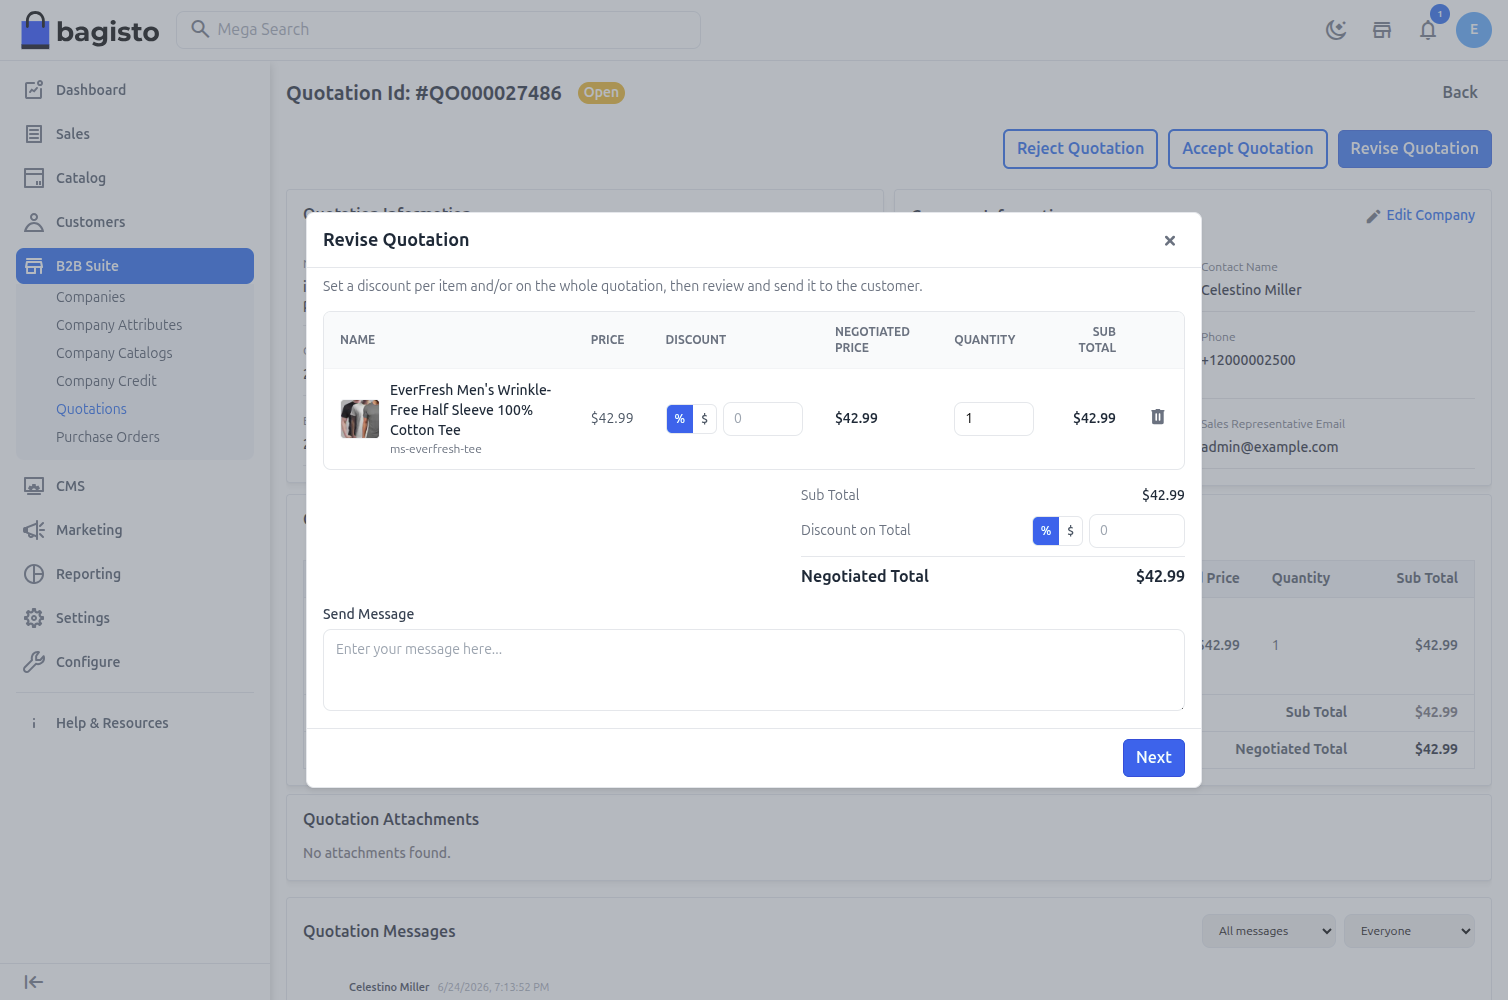Click admin@example.com email text
This screenshot has height=1000, width=1508.
(1270, 447)
